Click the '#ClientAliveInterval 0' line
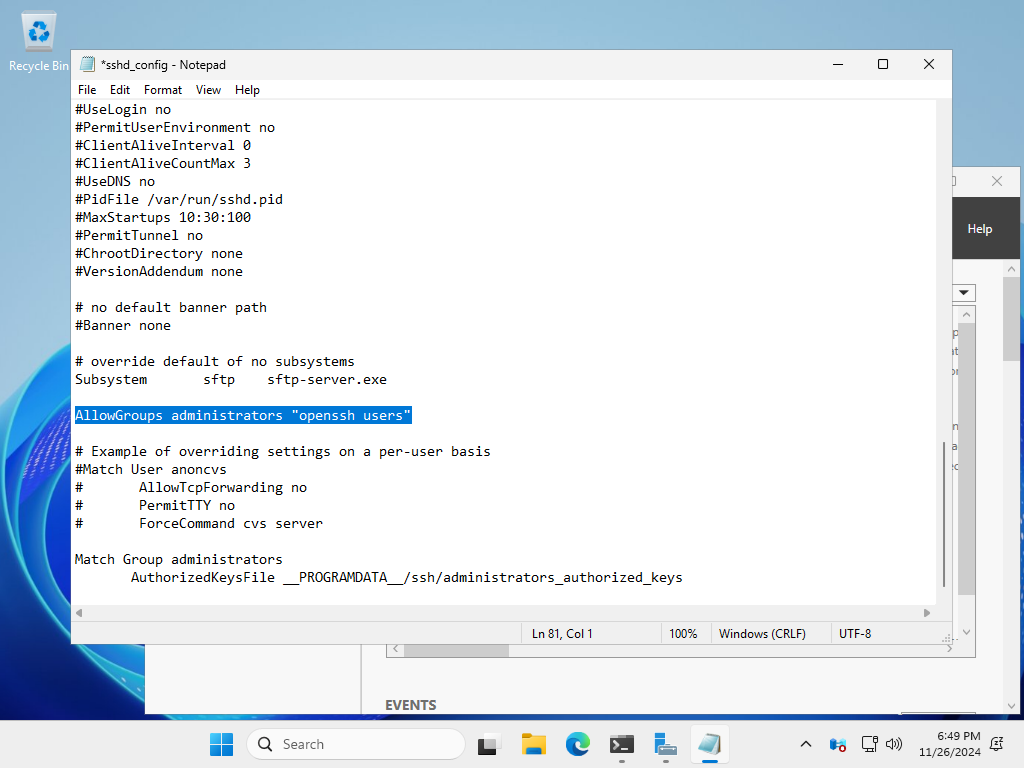This screenshot has height=768, width=1024. [x=163, y=145]
